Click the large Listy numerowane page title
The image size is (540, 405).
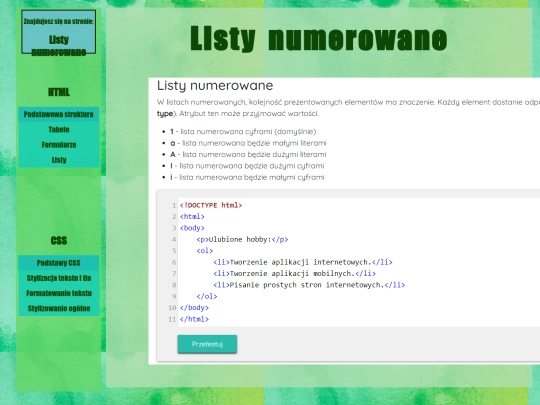coord(319,39)
